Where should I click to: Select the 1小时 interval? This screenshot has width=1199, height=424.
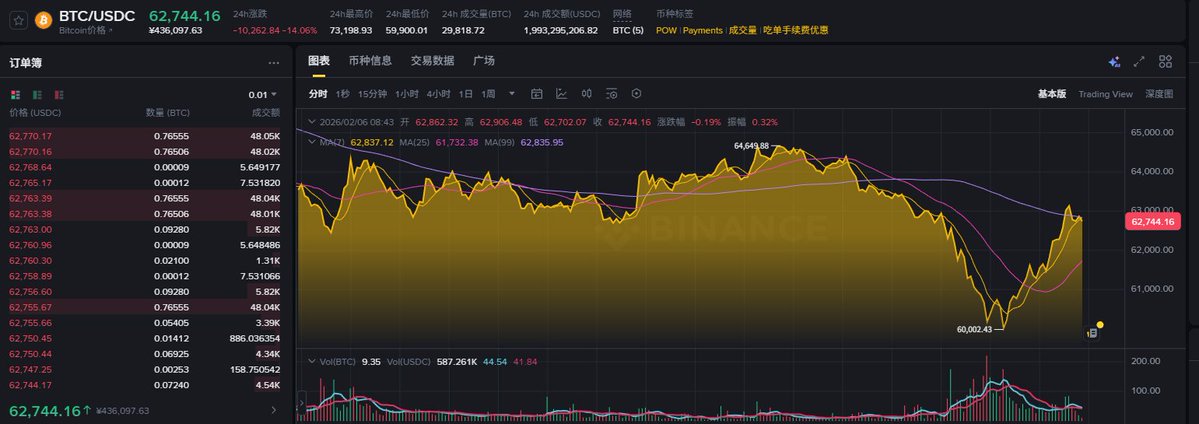coord(407,94)
